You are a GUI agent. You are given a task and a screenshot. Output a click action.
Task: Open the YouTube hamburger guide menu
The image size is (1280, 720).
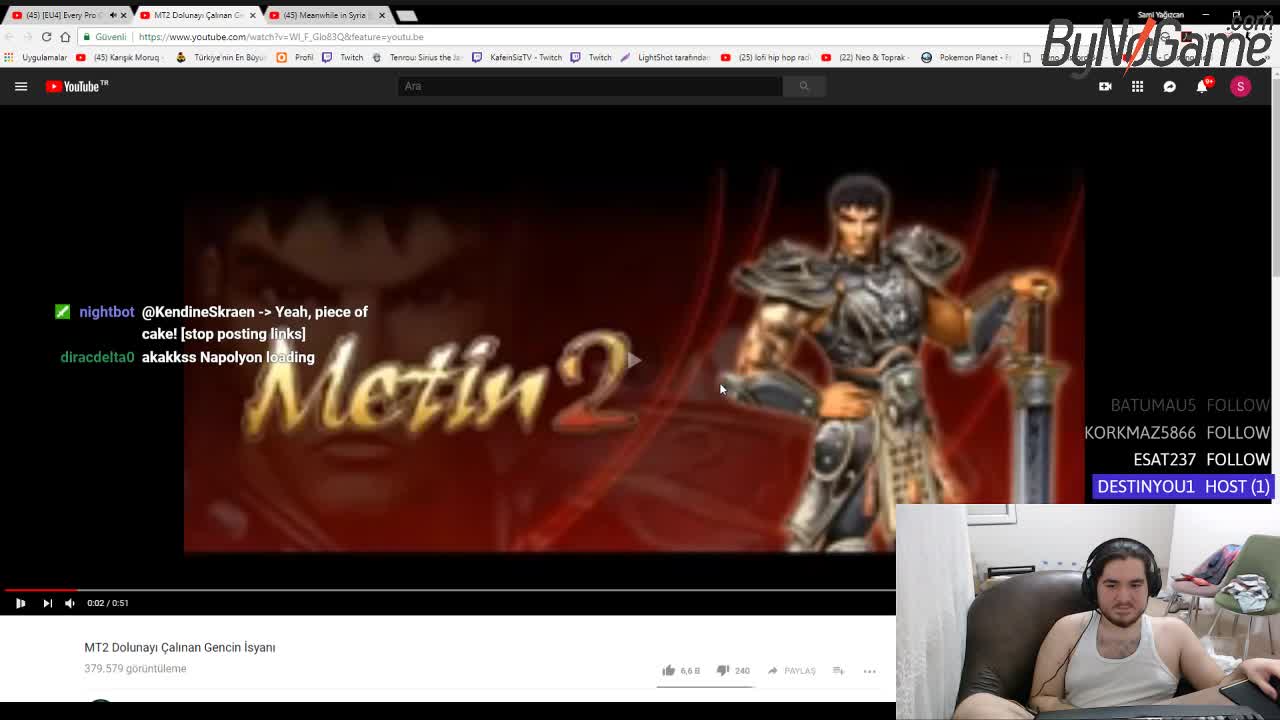click(21, 86)
